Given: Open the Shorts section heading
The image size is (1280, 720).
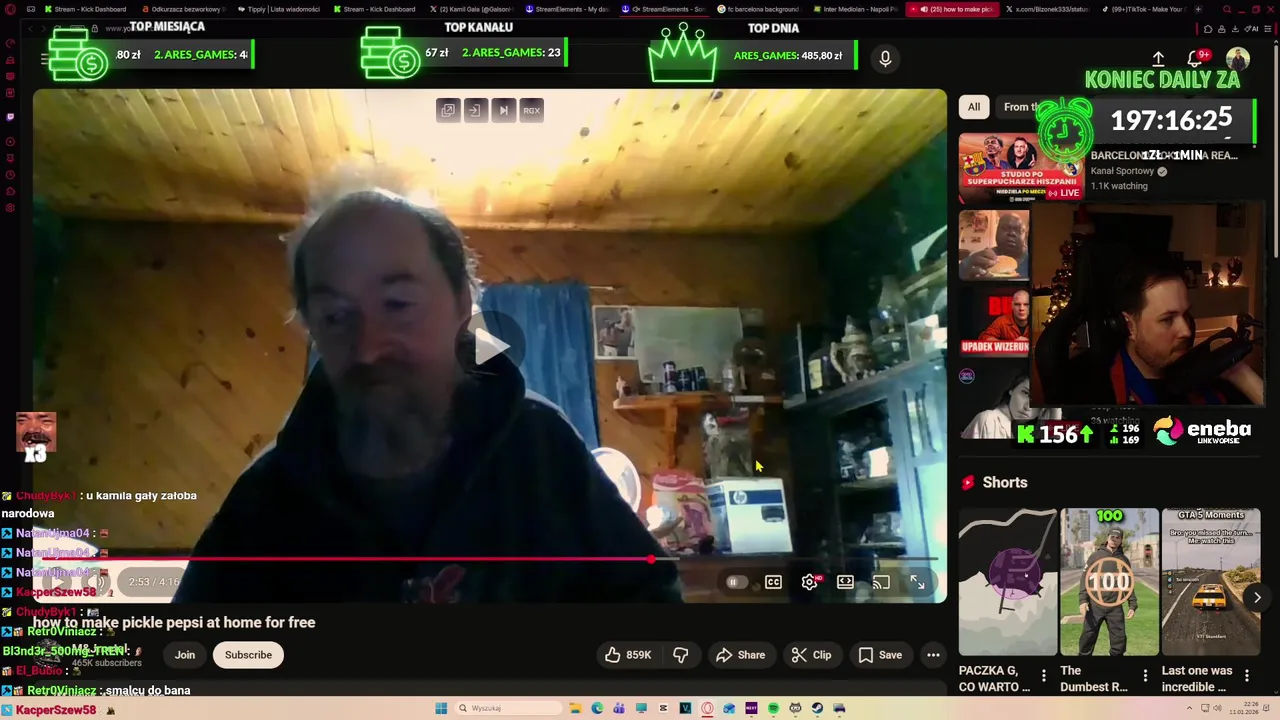Looking at the screenshot, I should [1004, 482].
